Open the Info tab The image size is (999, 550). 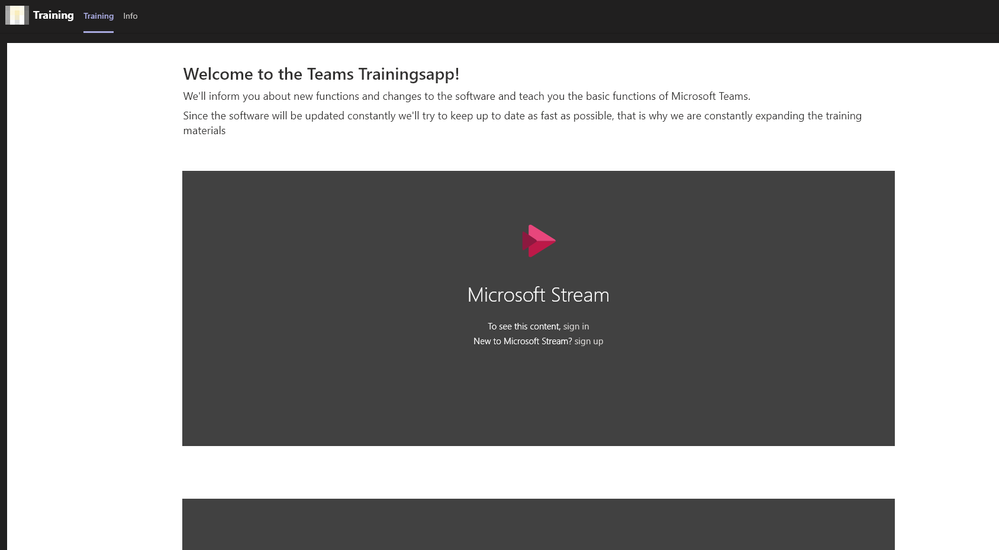(x=130, y=16)
